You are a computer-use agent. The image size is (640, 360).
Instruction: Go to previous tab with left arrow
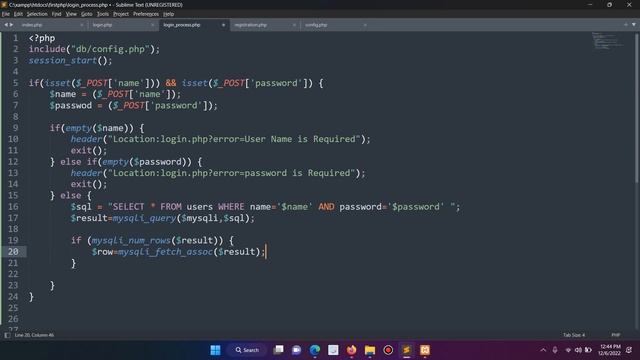[x=6, y=25]
